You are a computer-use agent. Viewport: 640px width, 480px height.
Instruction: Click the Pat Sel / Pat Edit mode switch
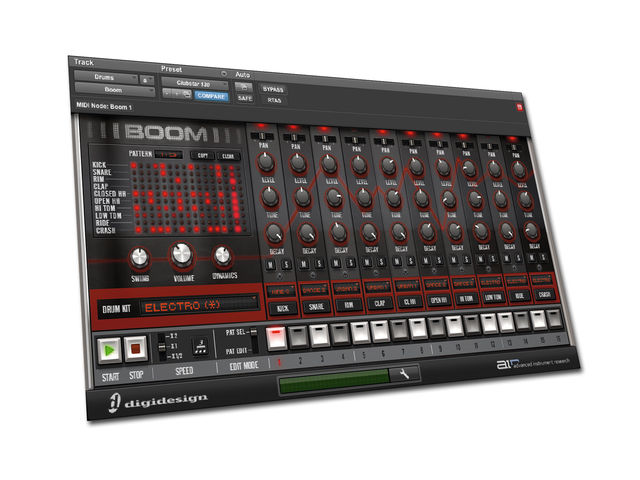255,340
